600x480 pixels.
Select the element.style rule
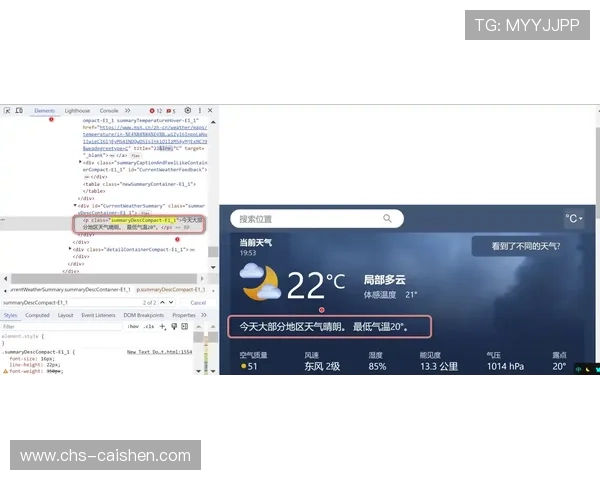pyautogui.click(x=23, y=336)
